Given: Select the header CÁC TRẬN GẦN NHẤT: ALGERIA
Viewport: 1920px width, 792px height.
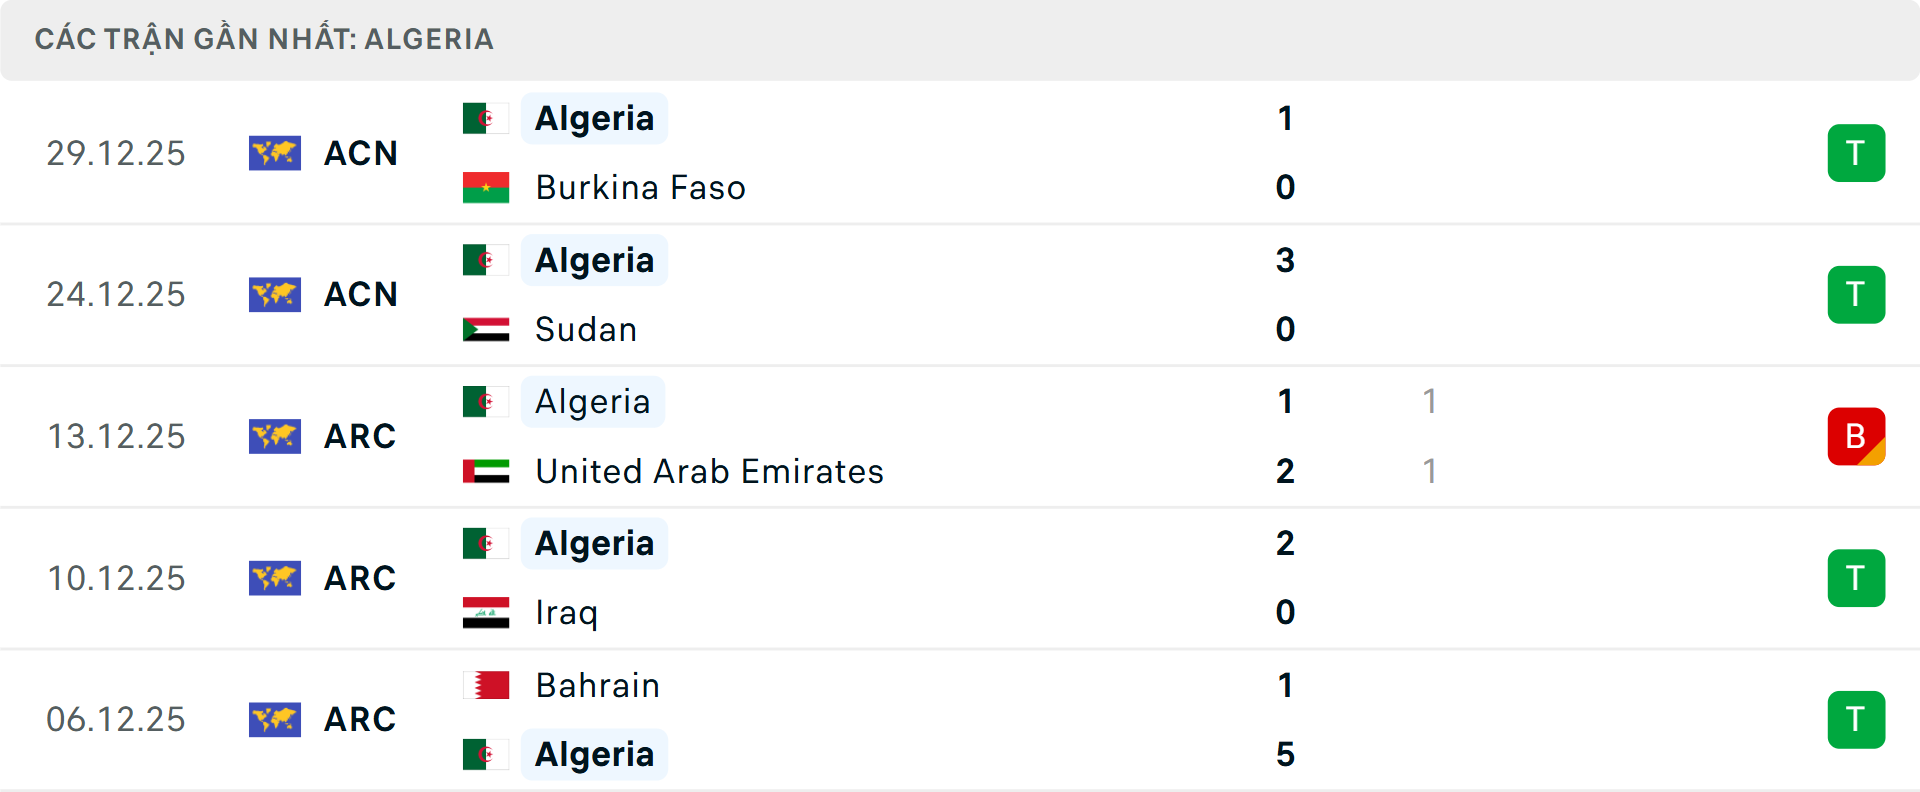Looking at the screenshot, I should [265, 39].
